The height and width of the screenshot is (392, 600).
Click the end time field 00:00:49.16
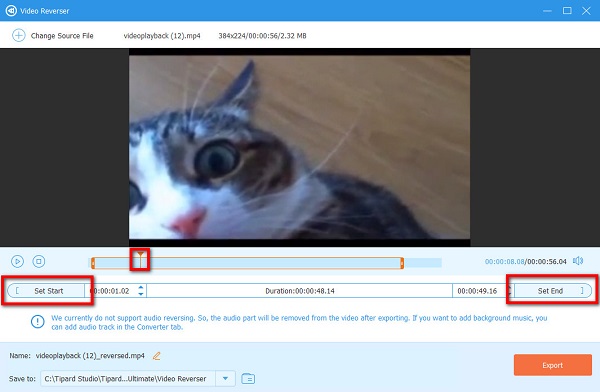click(477, 291)
